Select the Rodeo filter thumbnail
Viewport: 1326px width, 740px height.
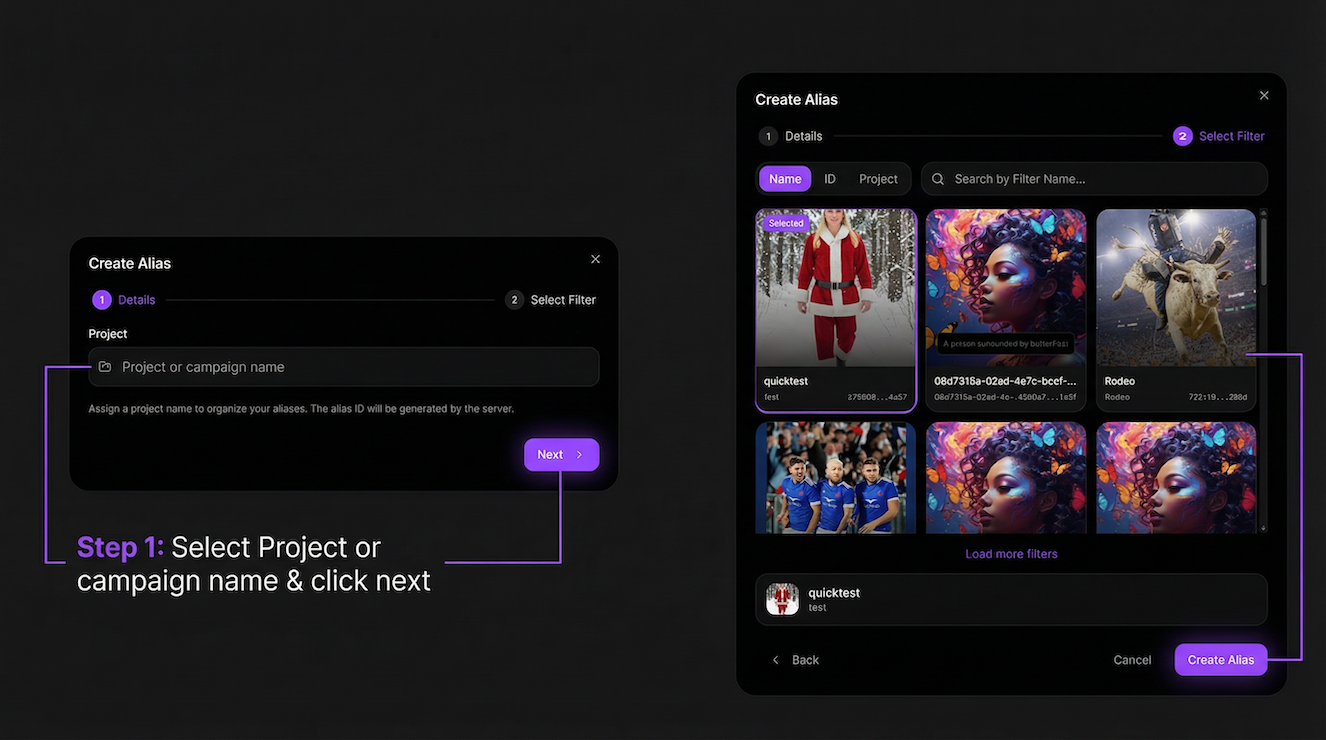click(x=1176, y=289)
